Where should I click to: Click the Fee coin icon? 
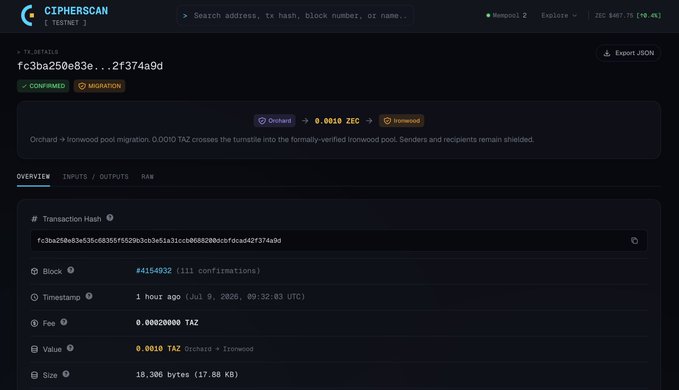[34, 323]
